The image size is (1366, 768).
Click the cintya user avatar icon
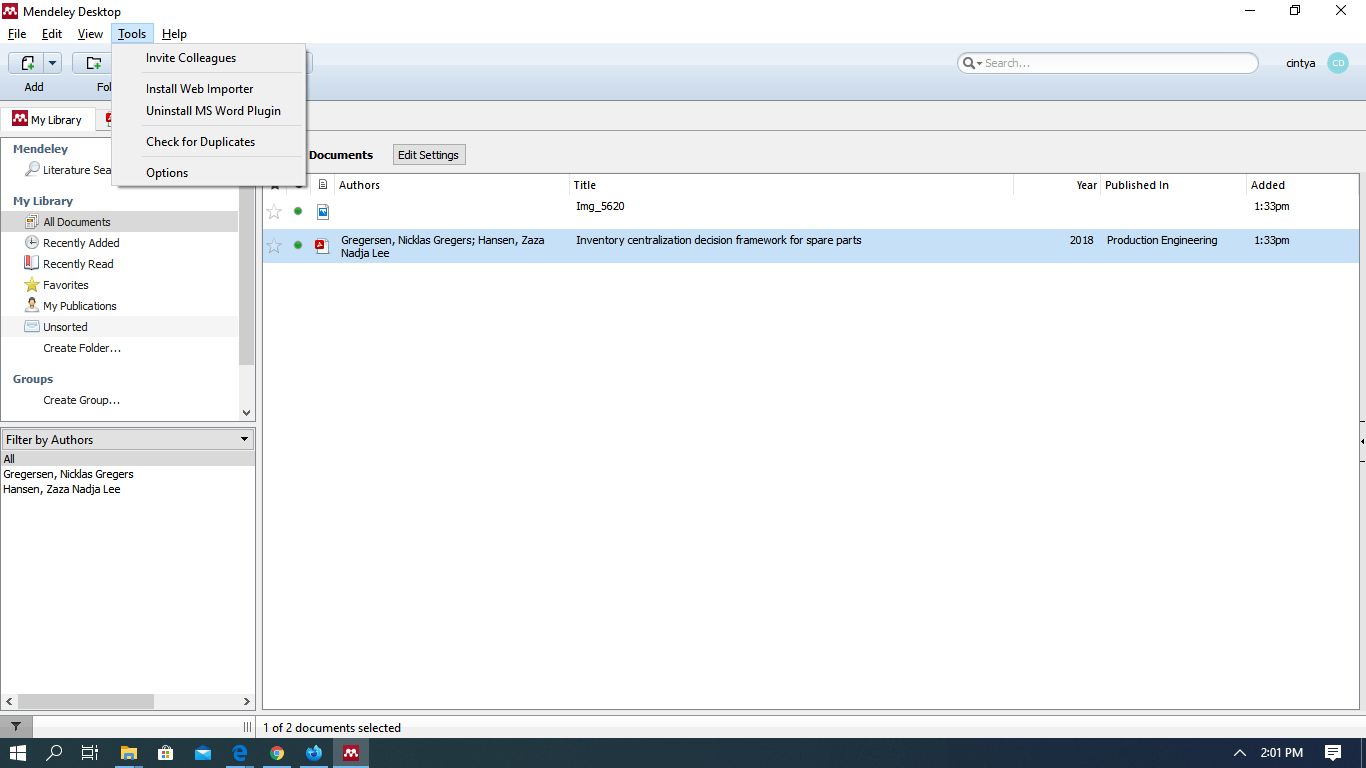tap(1337, 63)
